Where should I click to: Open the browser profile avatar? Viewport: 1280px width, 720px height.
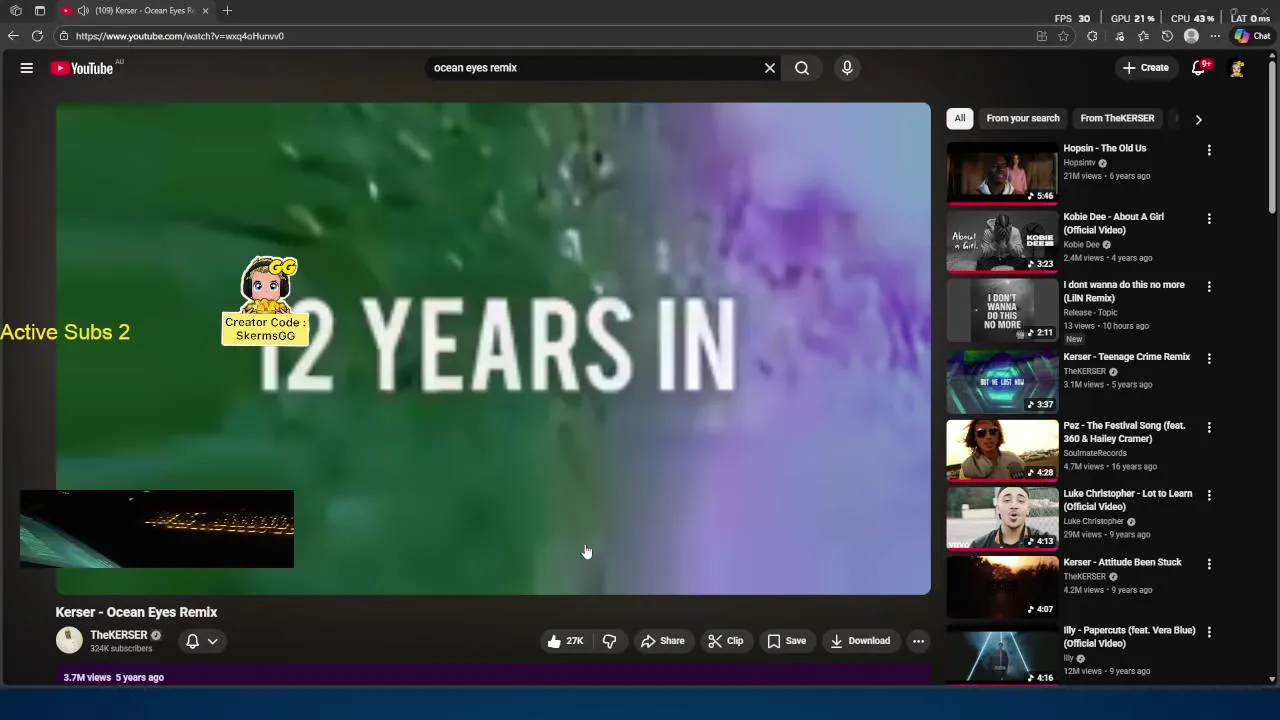pos(1191,36)
